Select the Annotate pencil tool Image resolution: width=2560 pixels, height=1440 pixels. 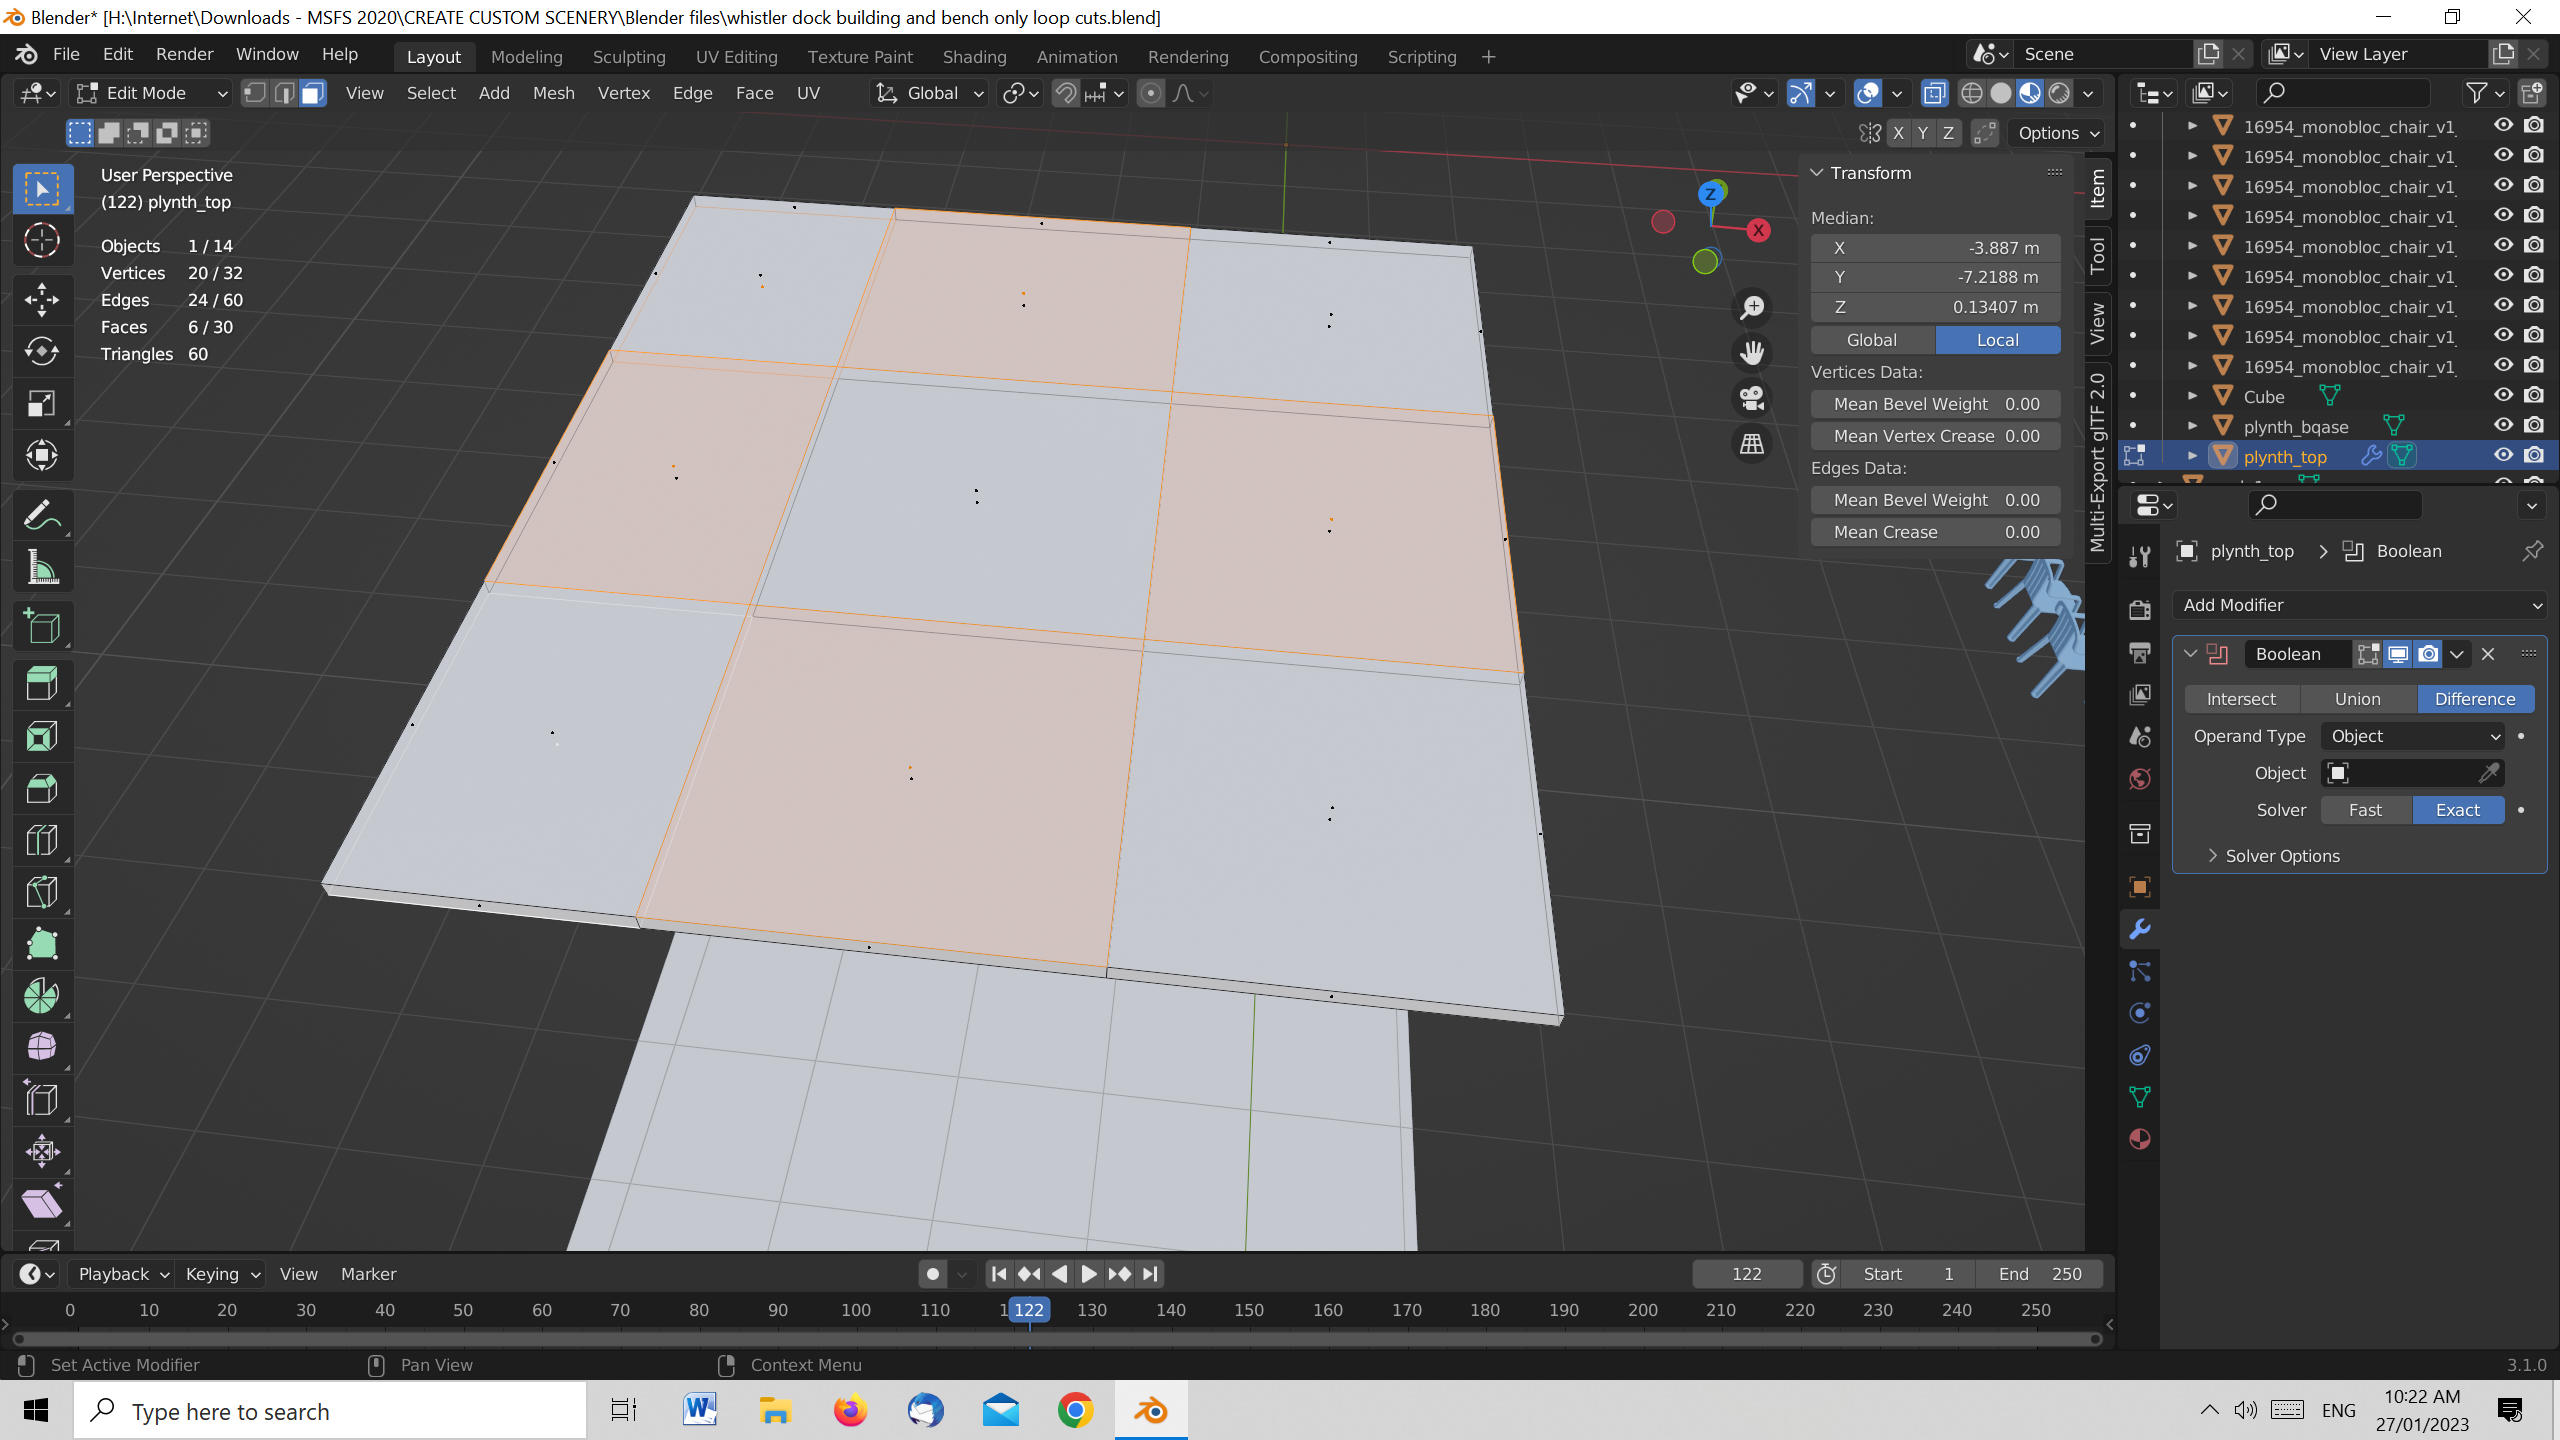pyautogui.click(x=42, y=515)
